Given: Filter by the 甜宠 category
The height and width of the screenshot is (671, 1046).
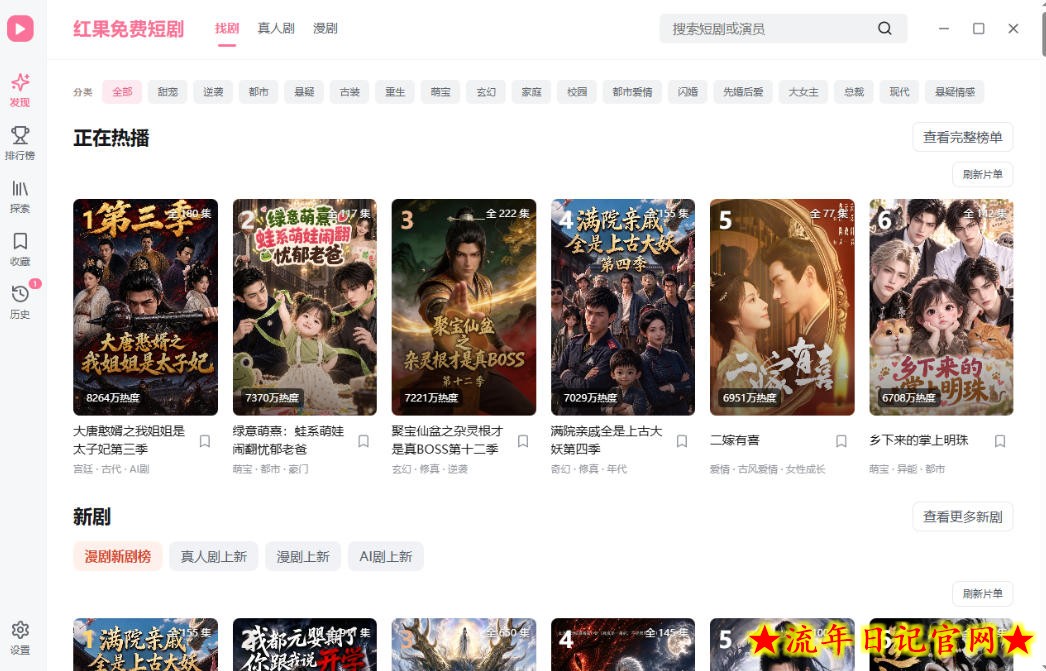Looking at the screenshot, I should point(167,92).
